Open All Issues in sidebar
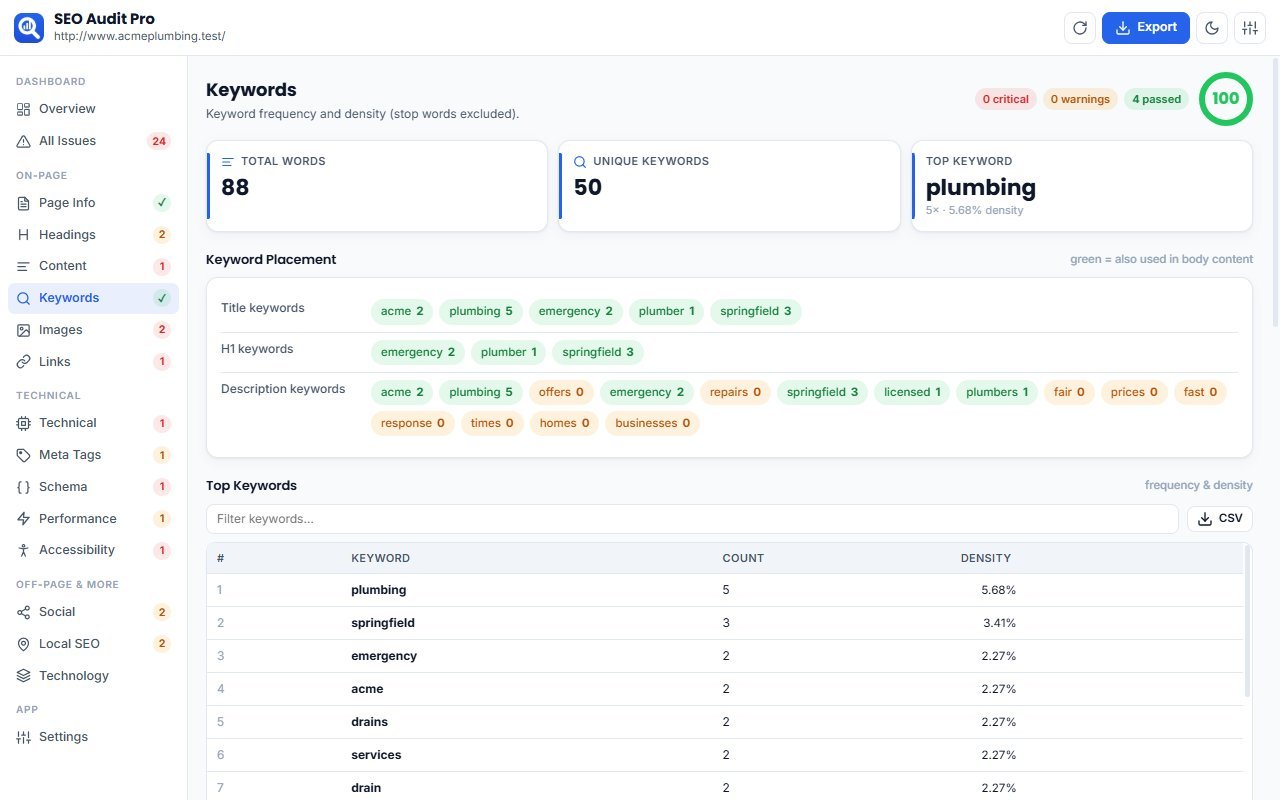This screenshot has height=800, width=1280. pos(94,141)
